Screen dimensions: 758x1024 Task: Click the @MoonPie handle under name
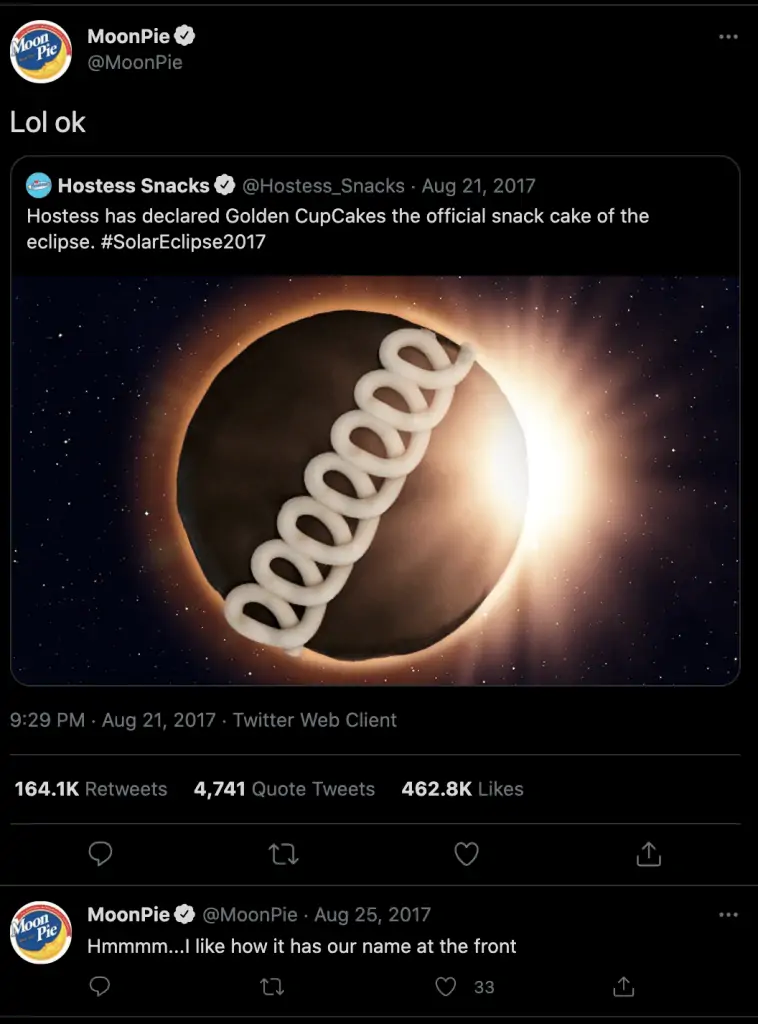tap(134, 62)
